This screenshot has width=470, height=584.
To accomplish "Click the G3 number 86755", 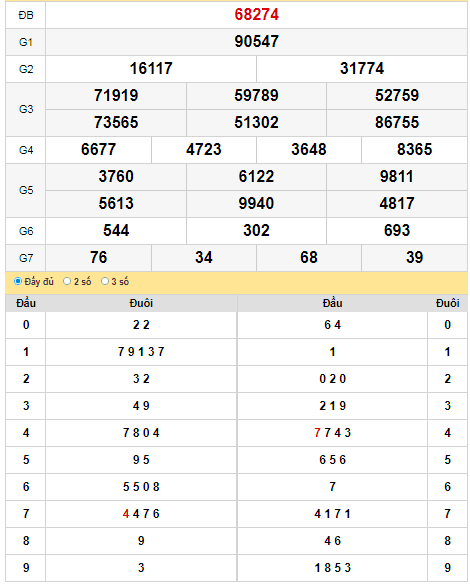I will pos(397,123).
